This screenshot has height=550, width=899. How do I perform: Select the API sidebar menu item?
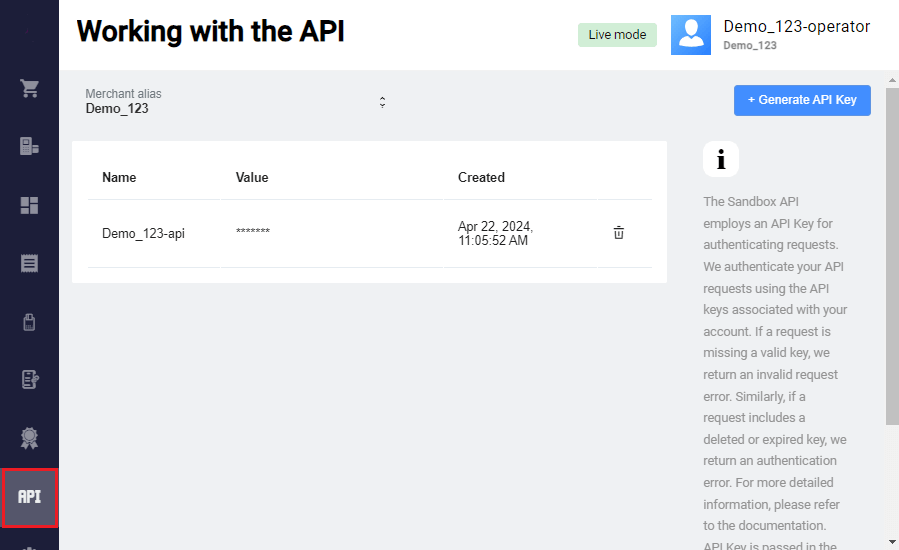coord(29,497)
